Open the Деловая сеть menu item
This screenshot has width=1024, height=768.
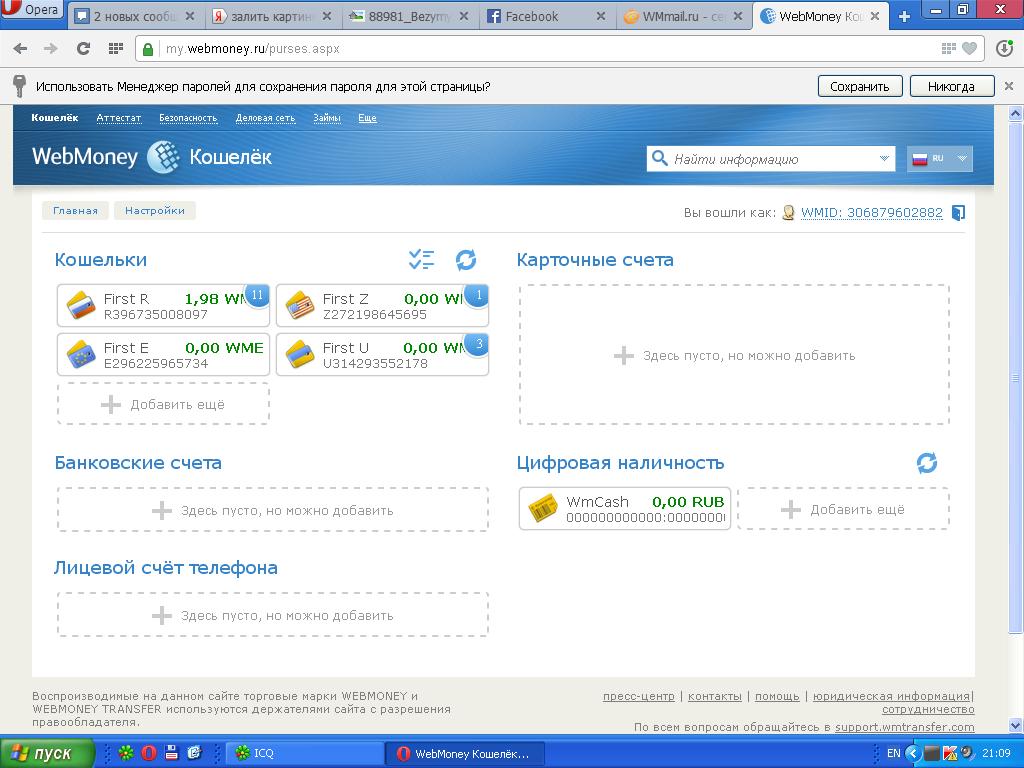click(x=265, y=118)
